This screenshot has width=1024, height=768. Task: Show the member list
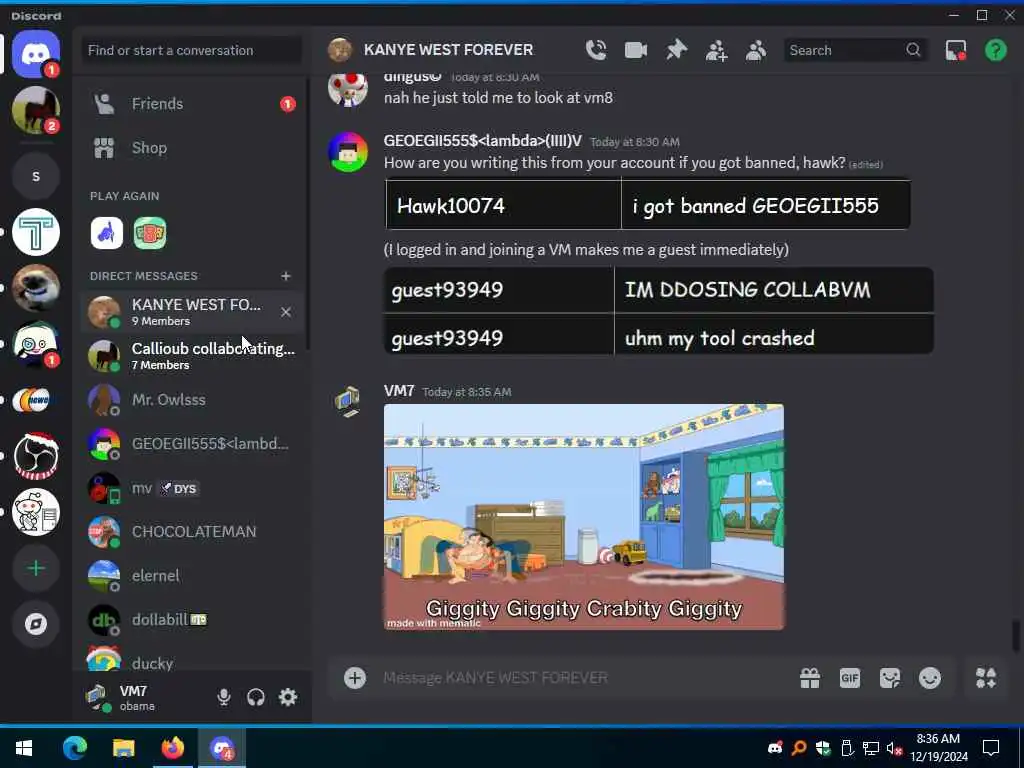[x=756, y=50]
